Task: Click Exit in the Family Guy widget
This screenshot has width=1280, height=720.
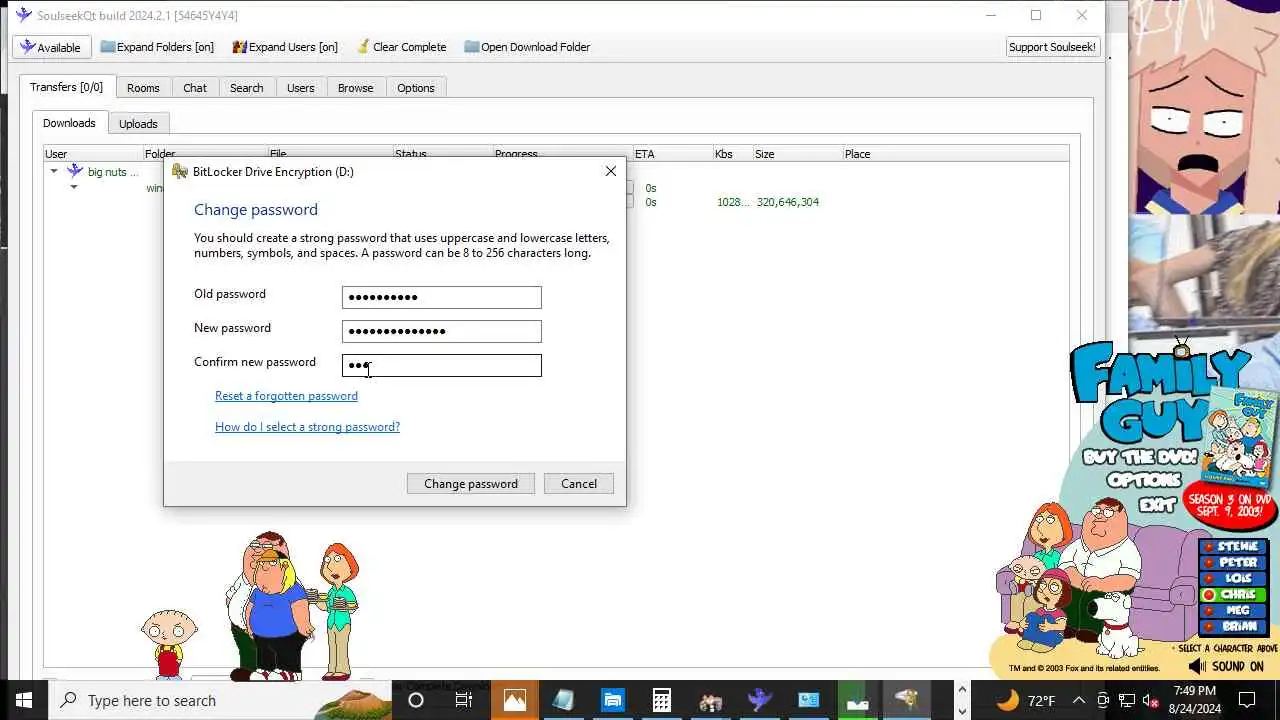Action: (1156, 504)
